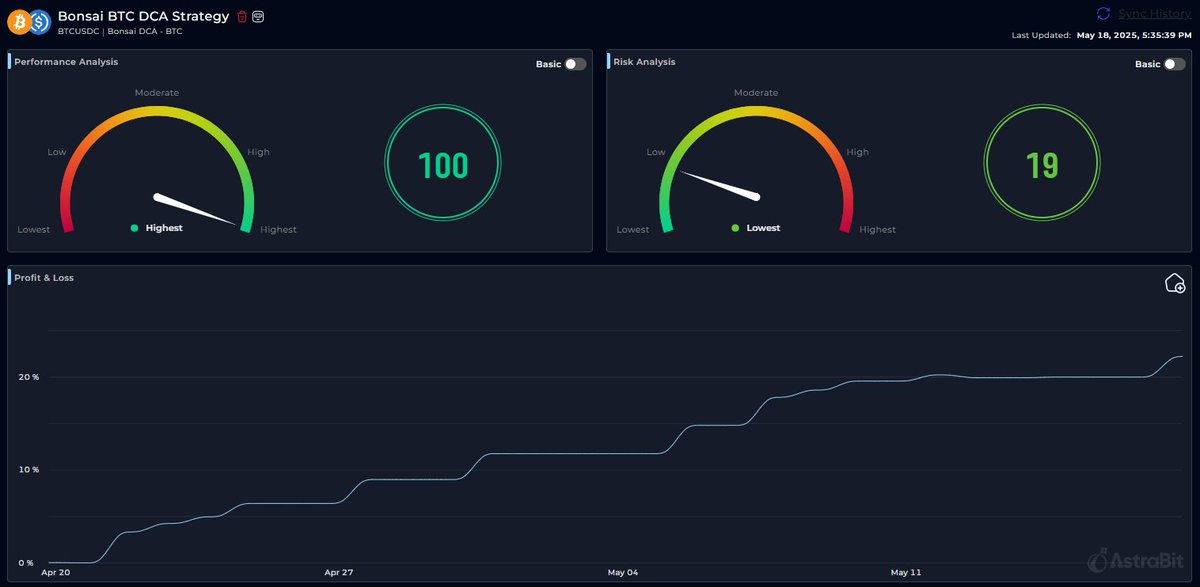Toggle Basic switch in Performance Analysis
Image resolution: width=1200 pixels, height=587 pixels.
coord(575,64)
